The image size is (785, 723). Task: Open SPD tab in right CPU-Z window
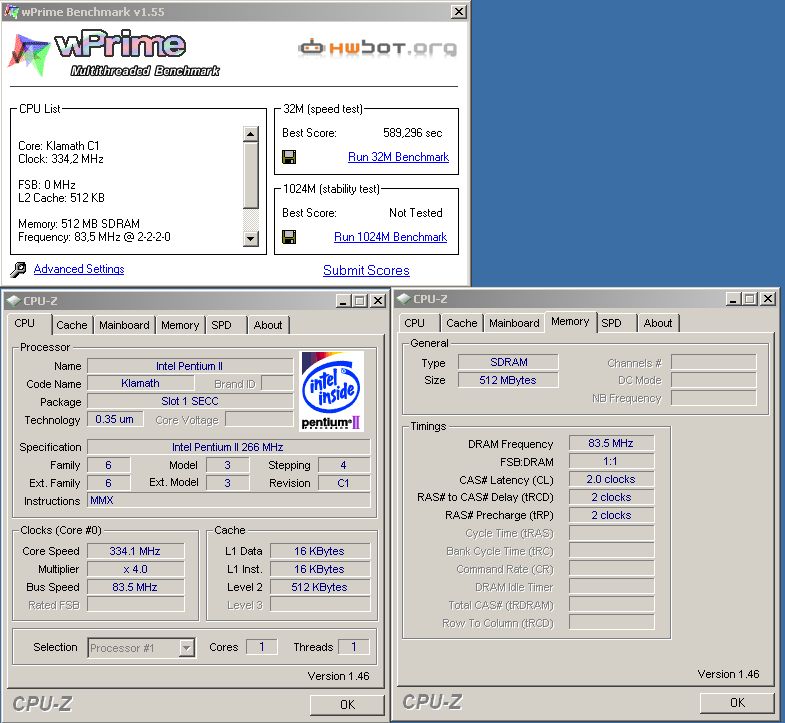point(616,323)
